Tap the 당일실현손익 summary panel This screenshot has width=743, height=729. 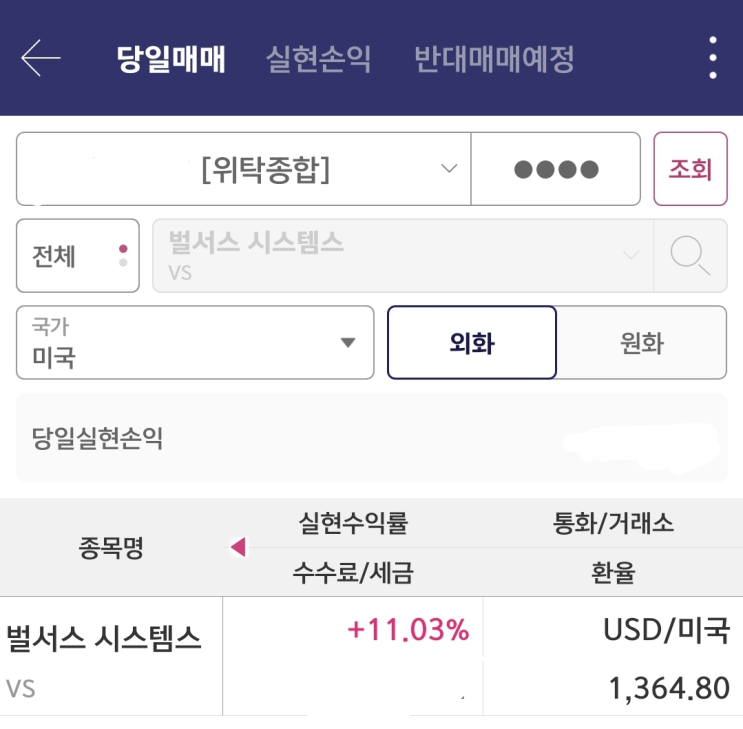point(371,438)
